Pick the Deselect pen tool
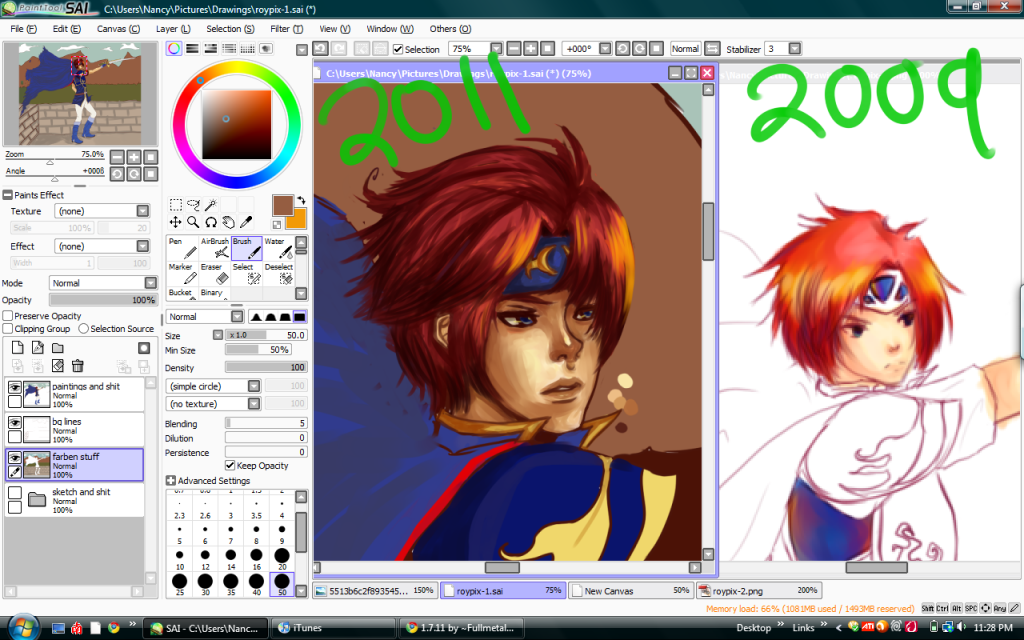The width and height of the screenshot is (1024, 640). point(279,274)
